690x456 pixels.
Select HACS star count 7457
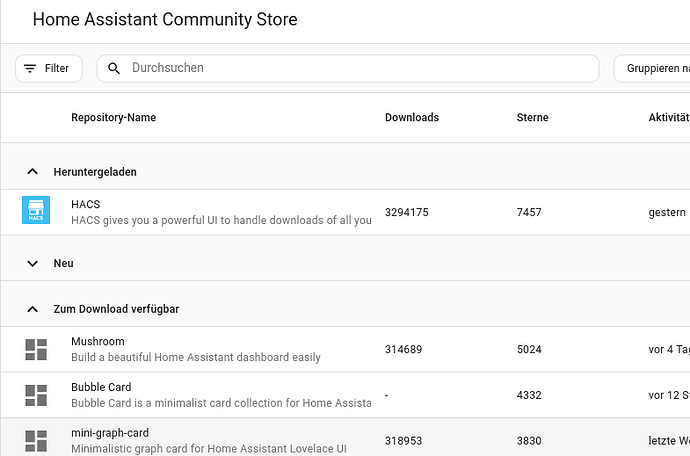coord(529,213)
